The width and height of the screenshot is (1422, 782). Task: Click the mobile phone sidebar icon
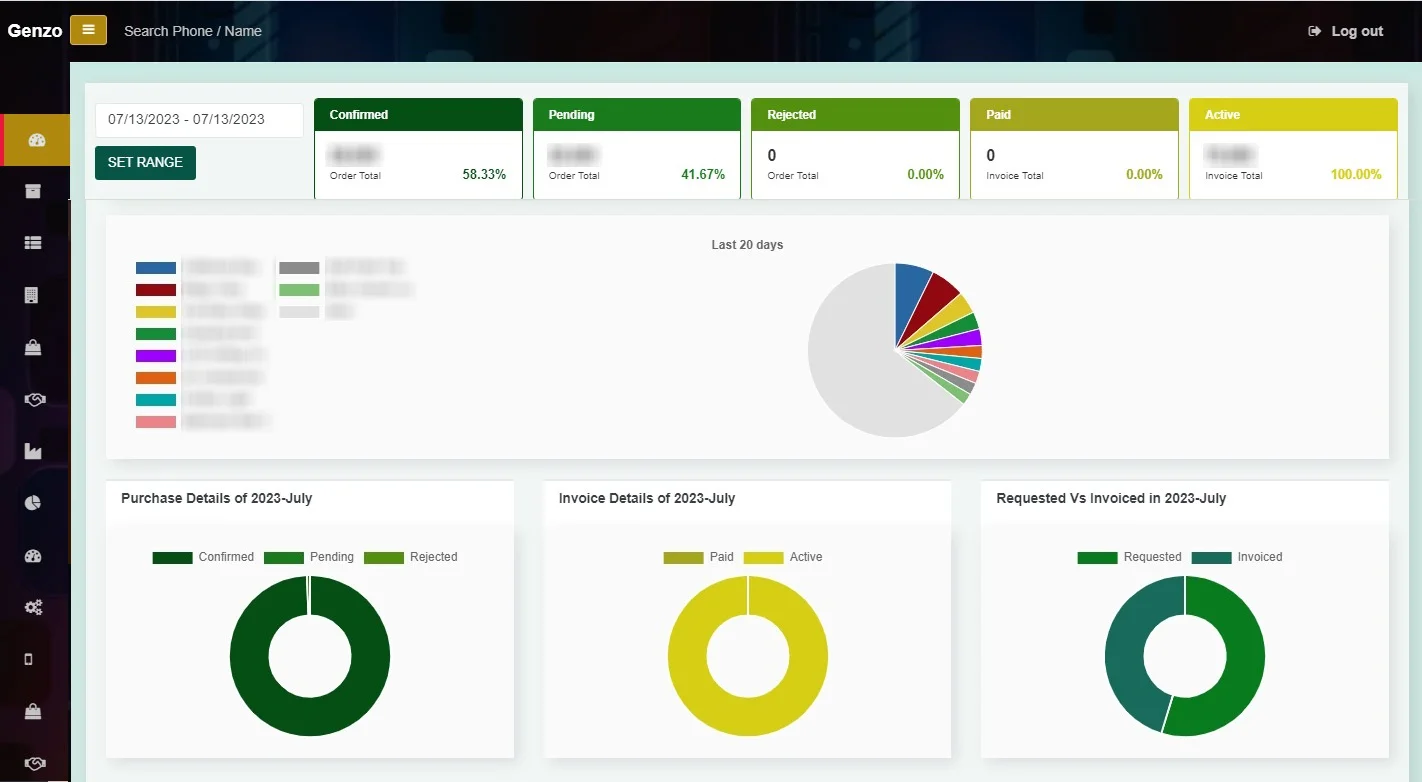tap(29, 659)
